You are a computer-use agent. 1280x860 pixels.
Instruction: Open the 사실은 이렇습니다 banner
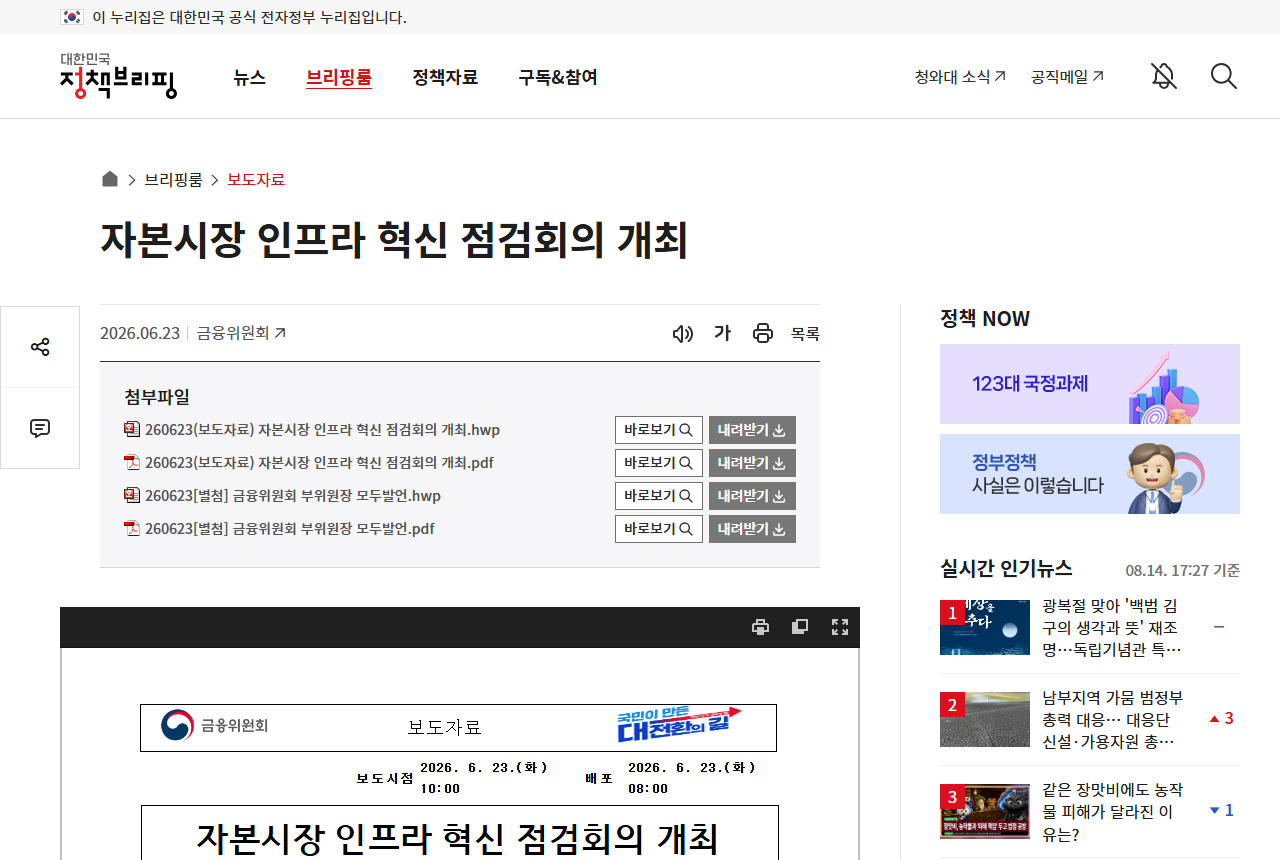point(1090,474)
